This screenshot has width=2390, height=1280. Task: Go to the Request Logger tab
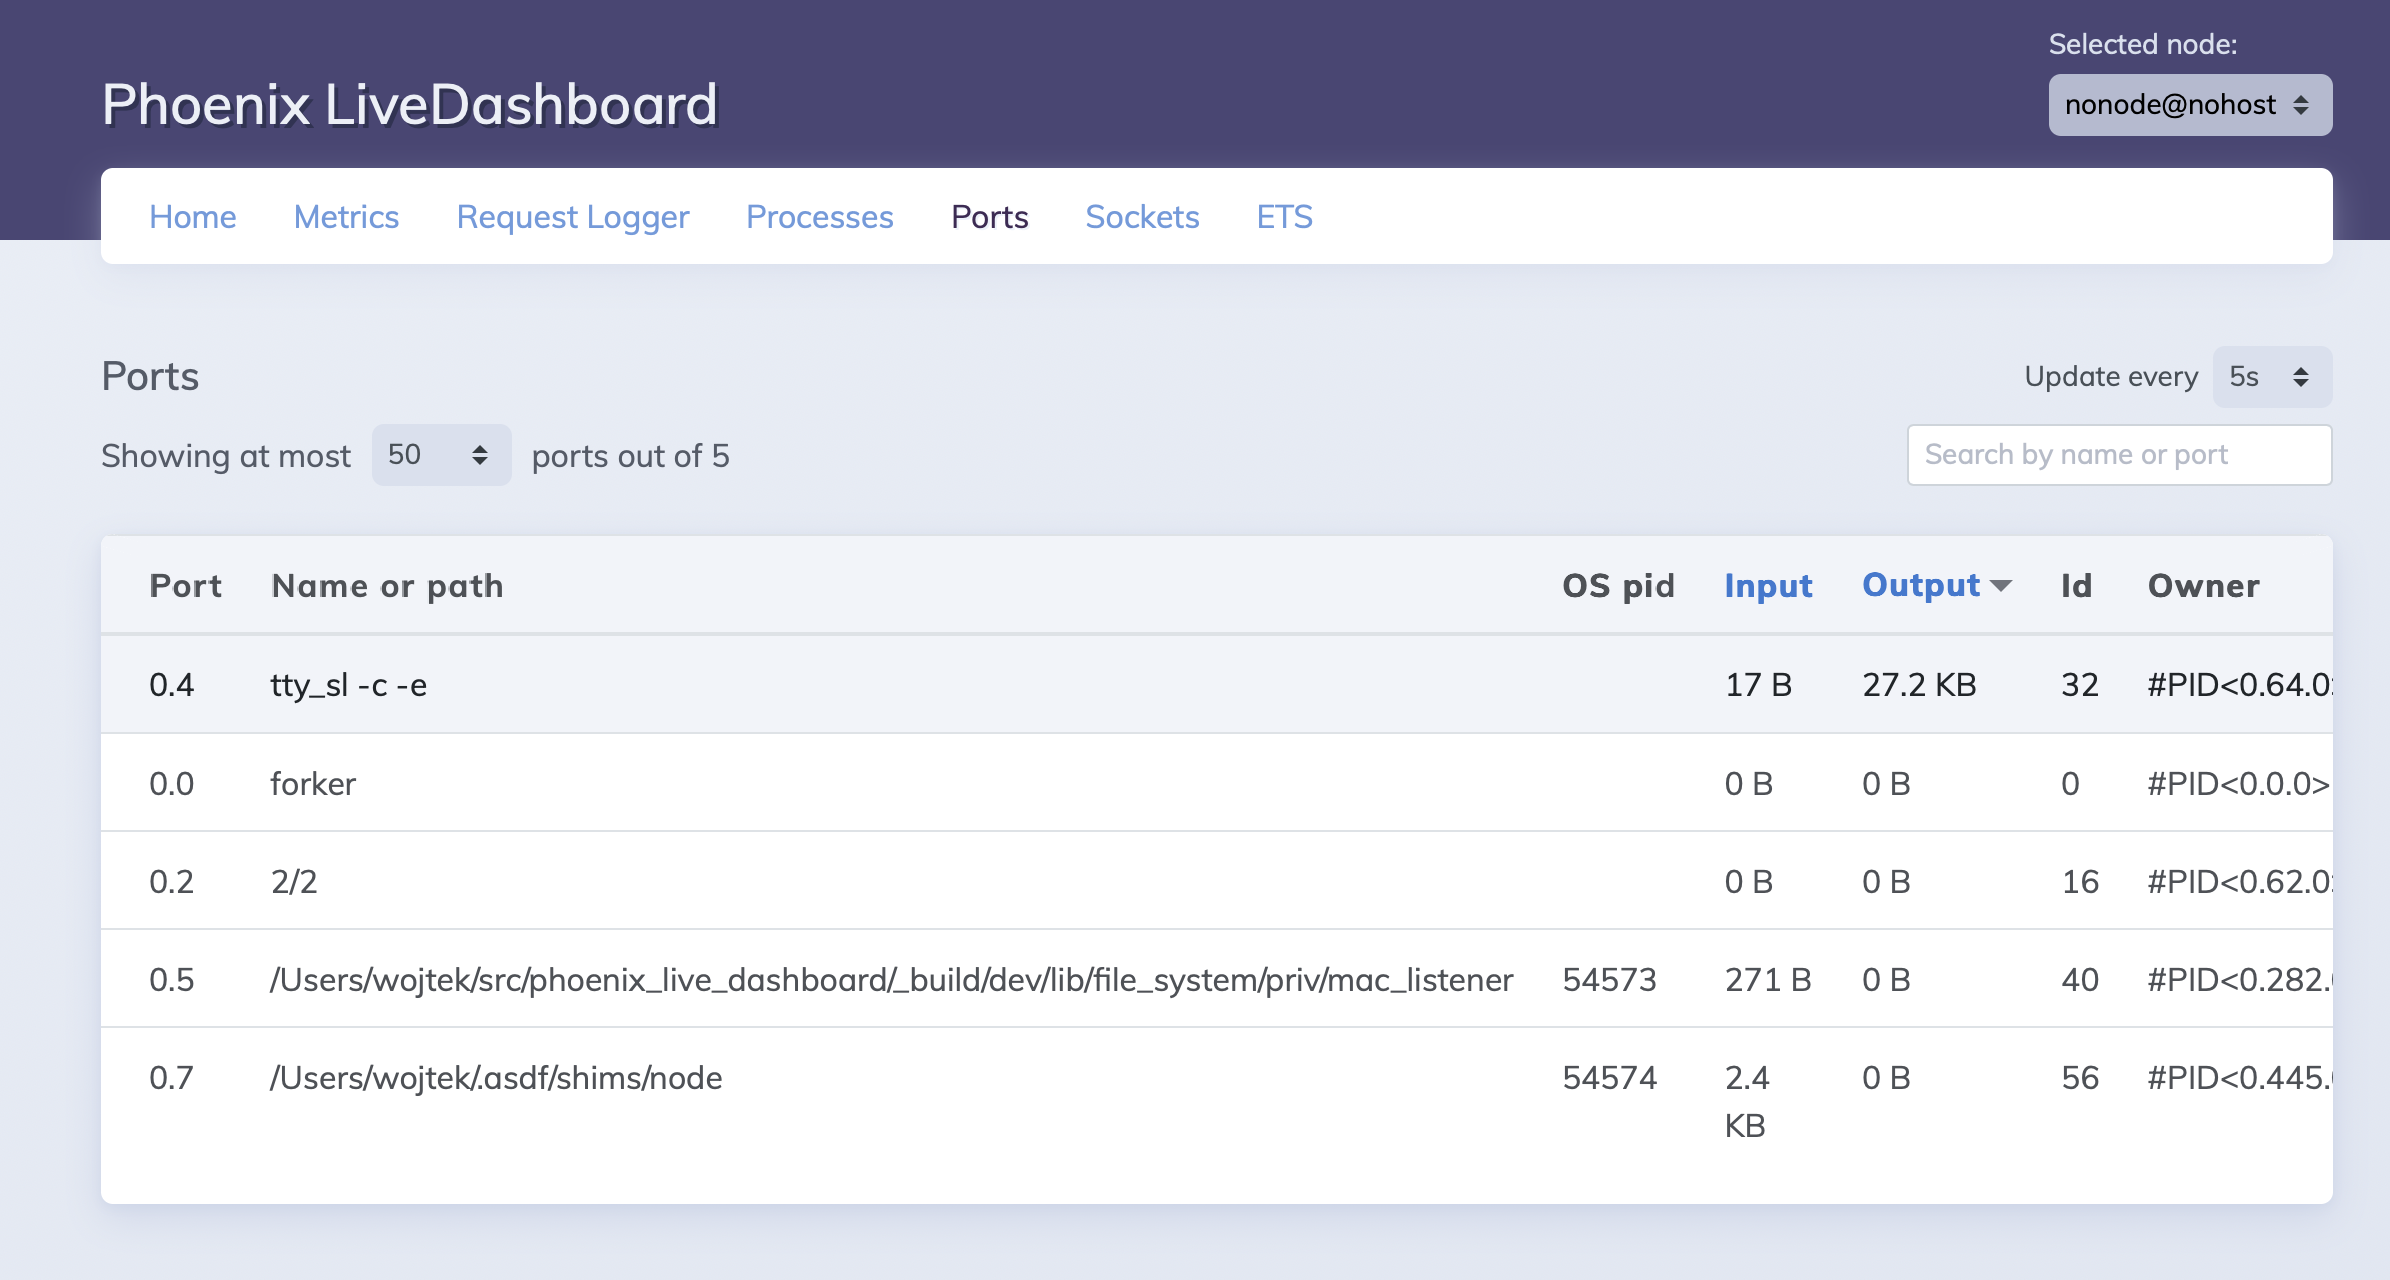[572, 217]
